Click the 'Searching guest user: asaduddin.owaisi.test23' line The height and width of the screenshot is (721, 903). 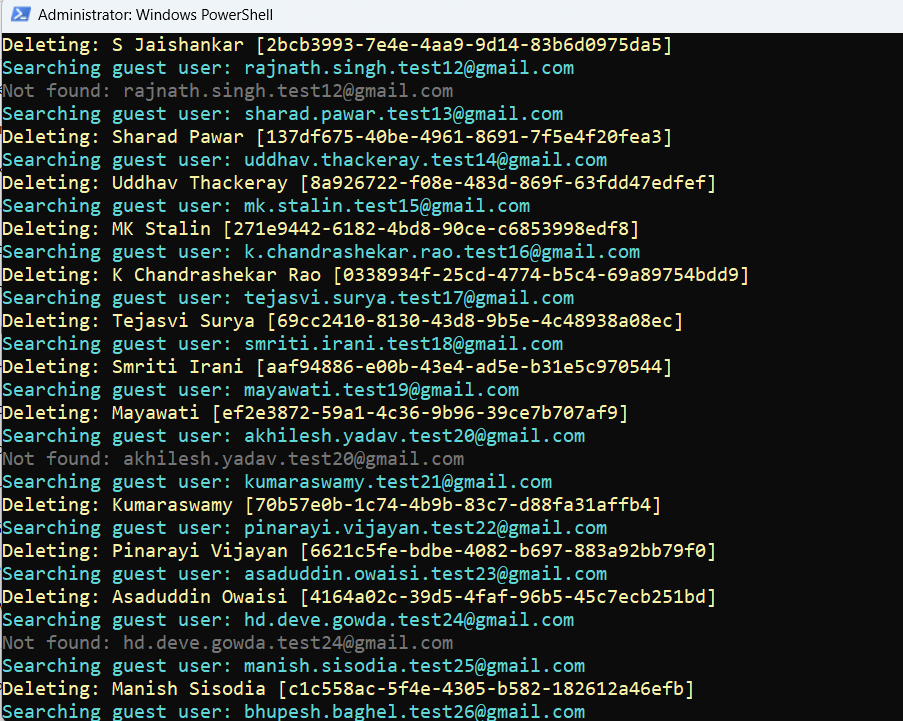(x=304, y=574)
